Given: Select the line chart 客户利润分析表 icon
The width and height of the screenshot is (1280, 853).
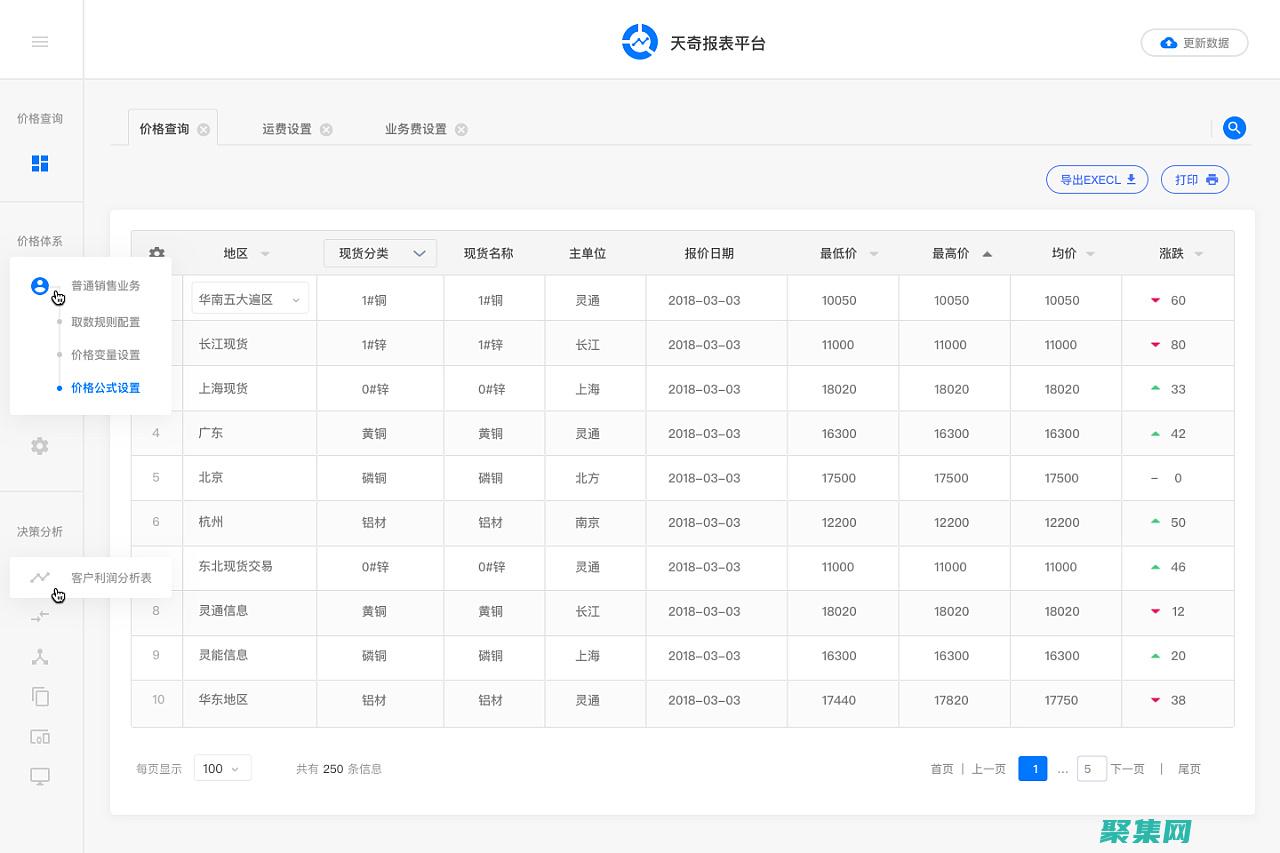Looking at the screenshot, I should 40,576.
